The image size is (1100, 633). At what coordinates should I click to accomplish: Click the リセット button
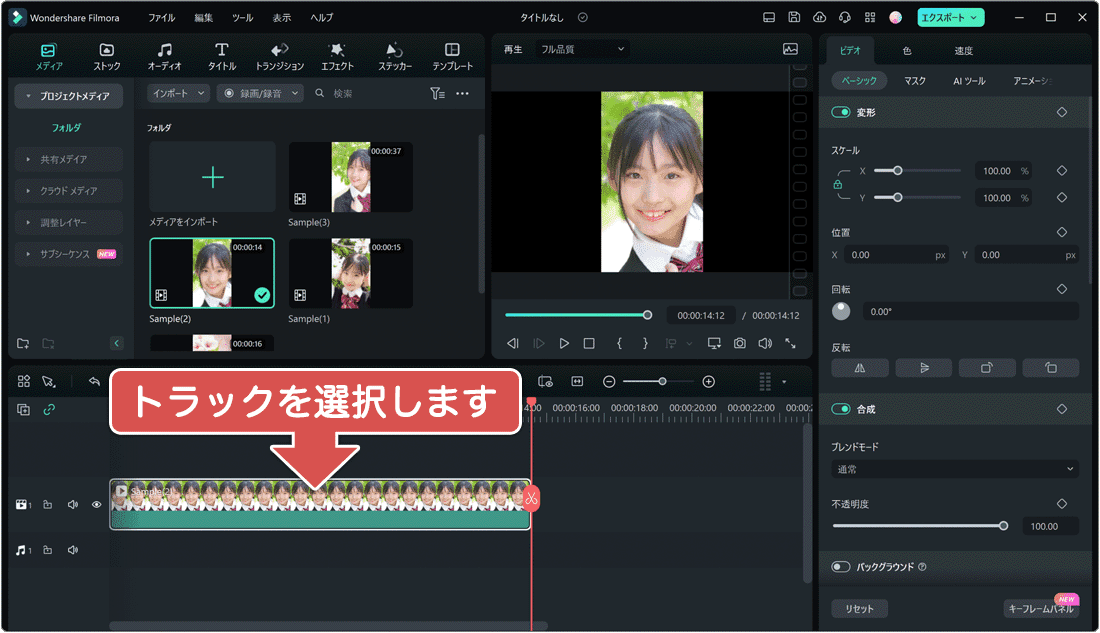pyautogui.click(x=859, y=608)
